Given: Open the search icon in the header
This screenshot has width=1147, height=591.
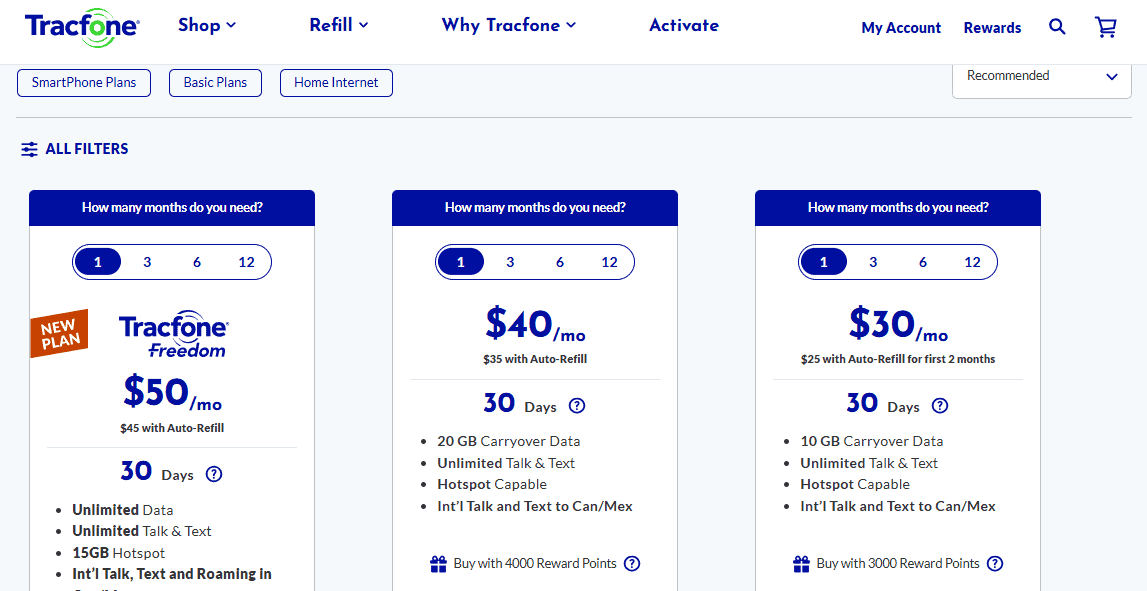Looking at the screenshot, I should point(1057,27).
